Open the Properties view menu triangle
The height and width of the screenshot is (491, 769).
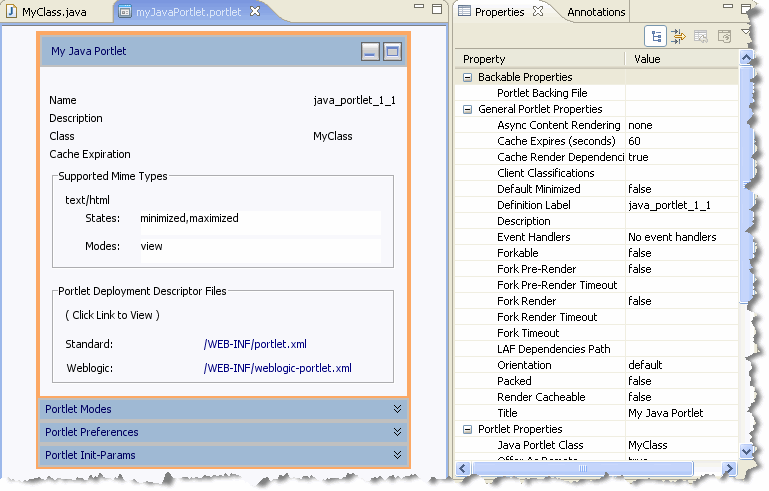(x=745, y=32)
